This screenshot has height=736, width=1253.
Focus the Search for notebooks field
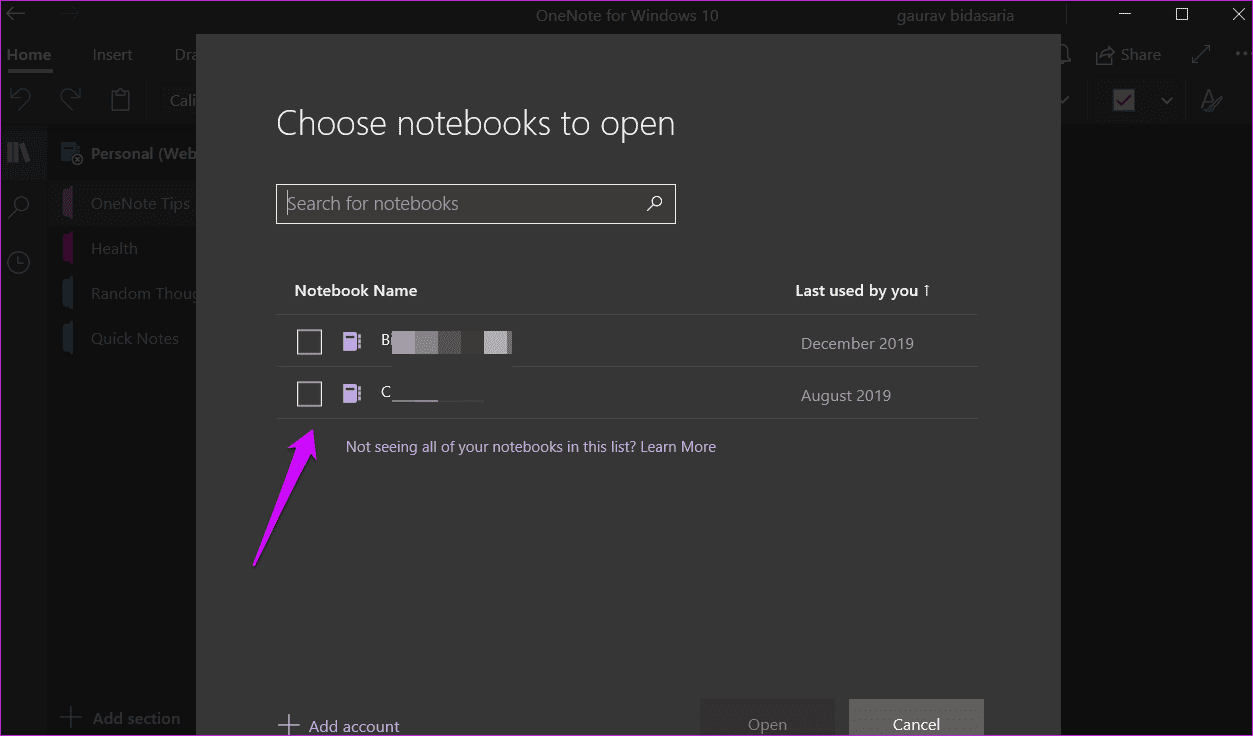pyautogui.click(x=476, y=203)
